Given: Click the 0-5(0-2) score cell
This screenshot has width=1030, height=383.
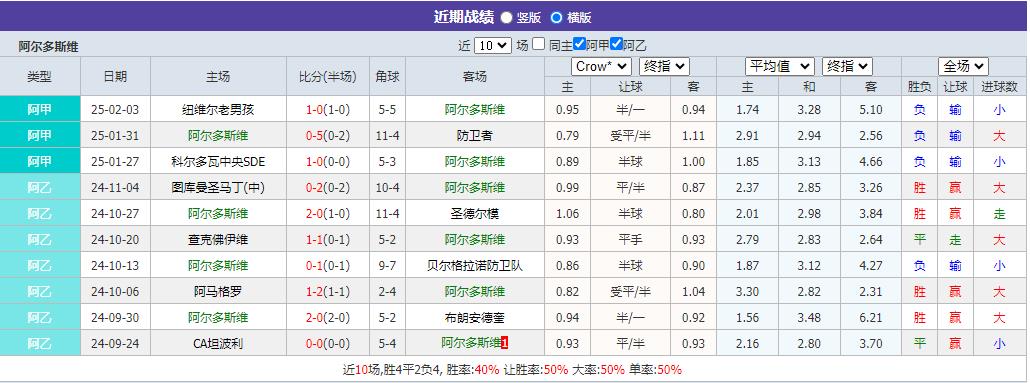Looking at the screenshot, I should [x=328, y=136].
